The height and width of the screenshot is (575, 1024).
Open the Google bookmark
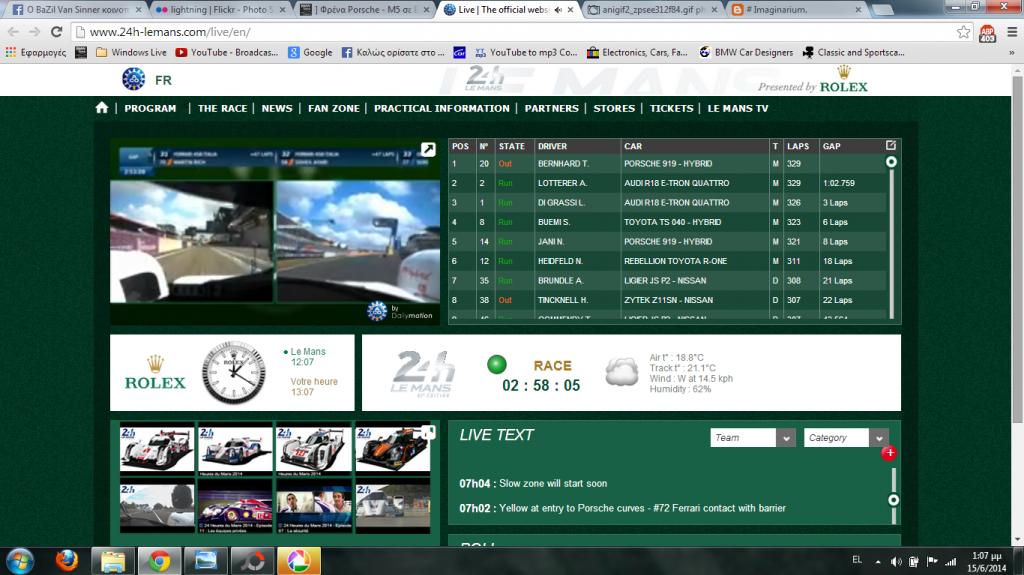[x=310, y=52]
